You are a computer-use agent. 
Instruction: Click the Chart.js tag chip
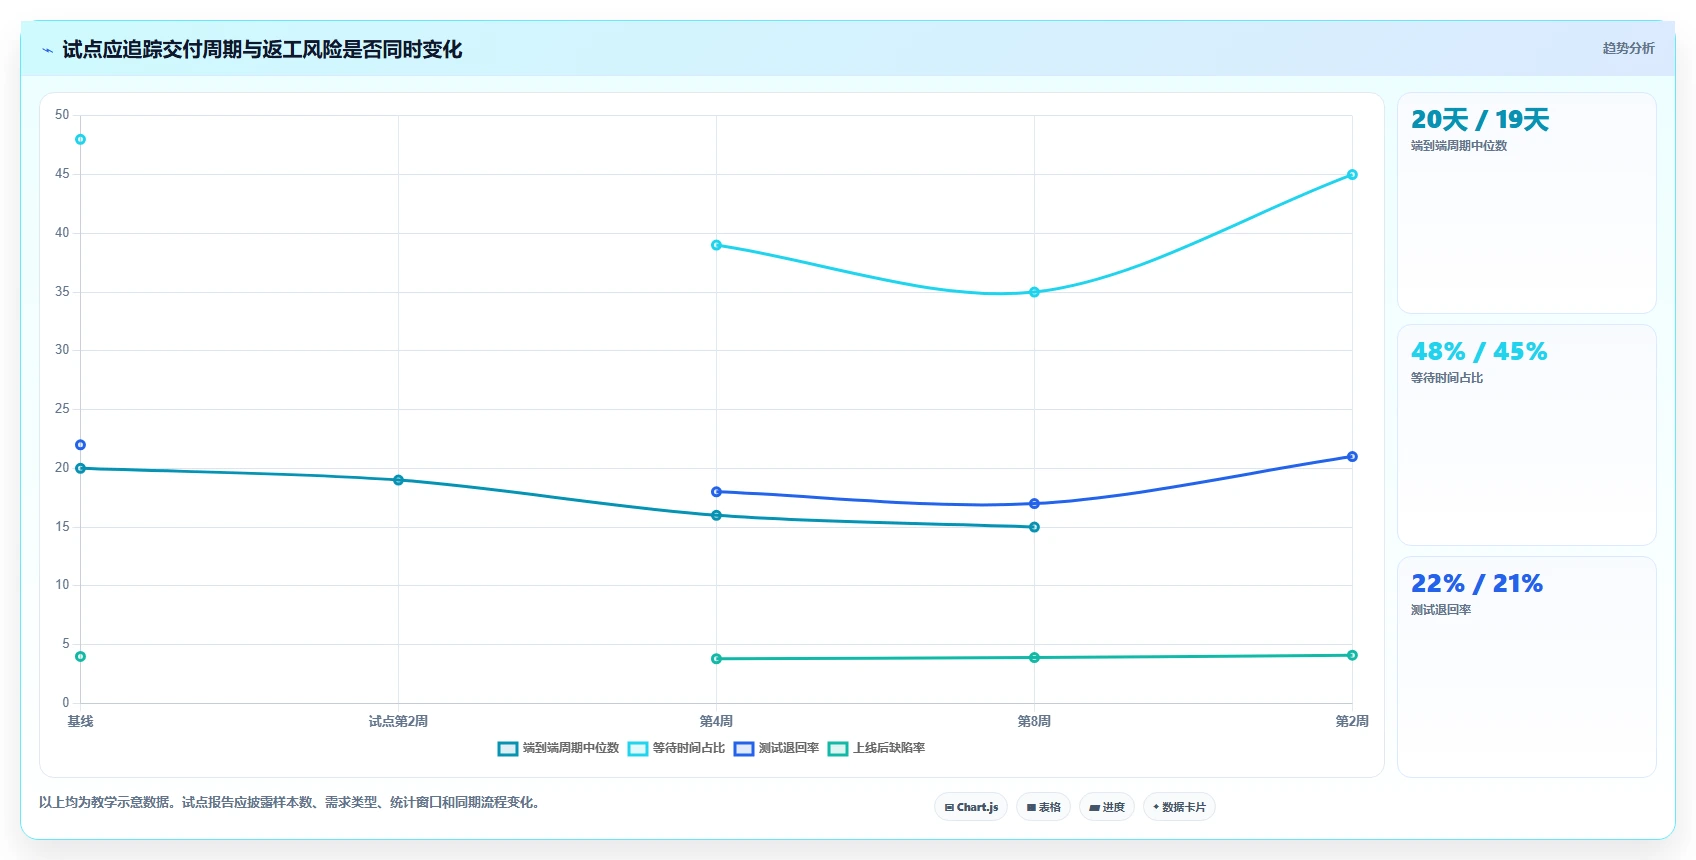coord(971,807)
